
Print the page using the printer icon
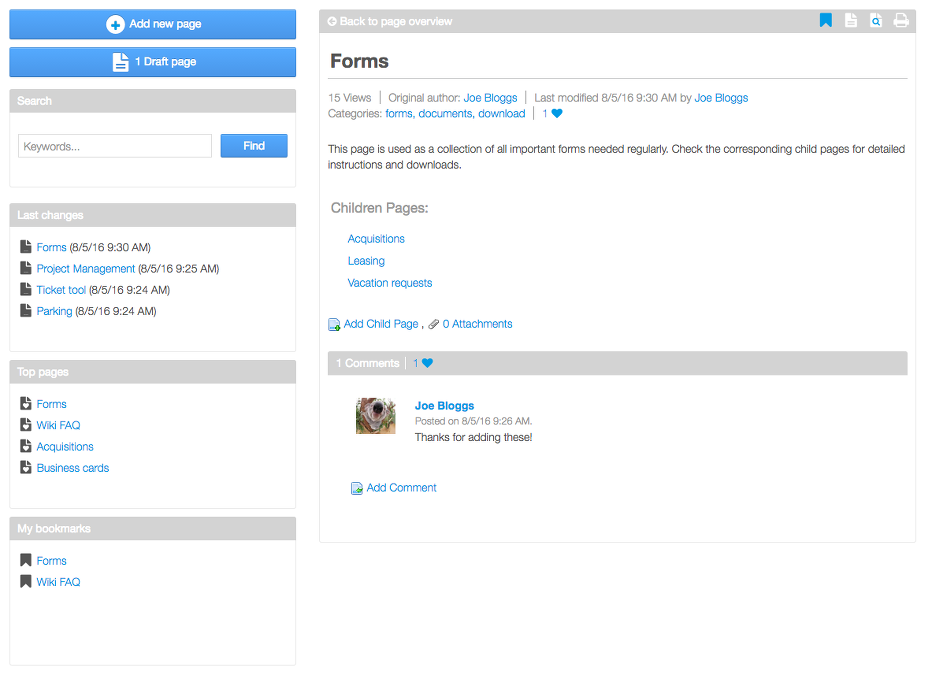coord(901,21)
